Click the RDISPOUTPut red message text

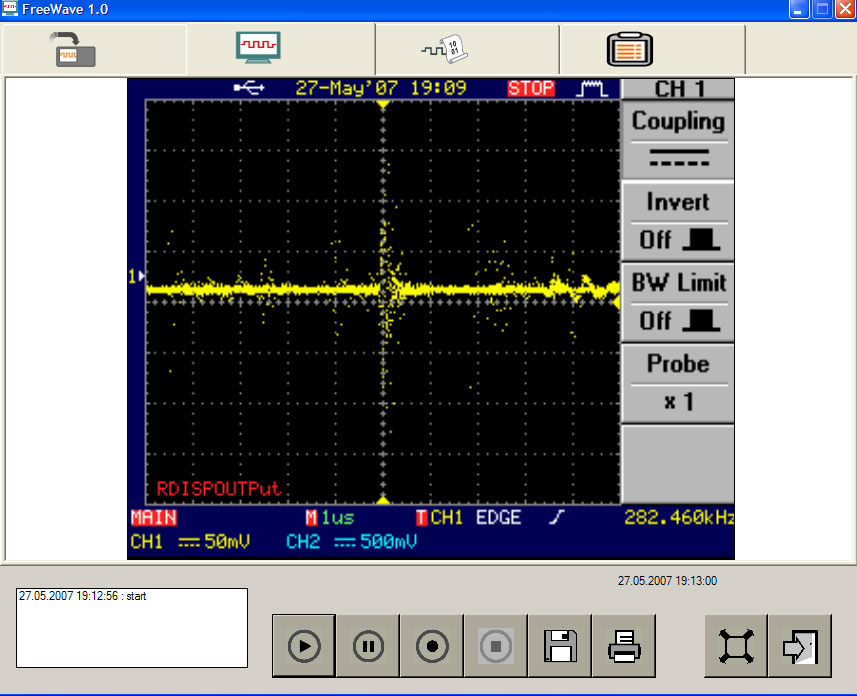coord(219,488)
